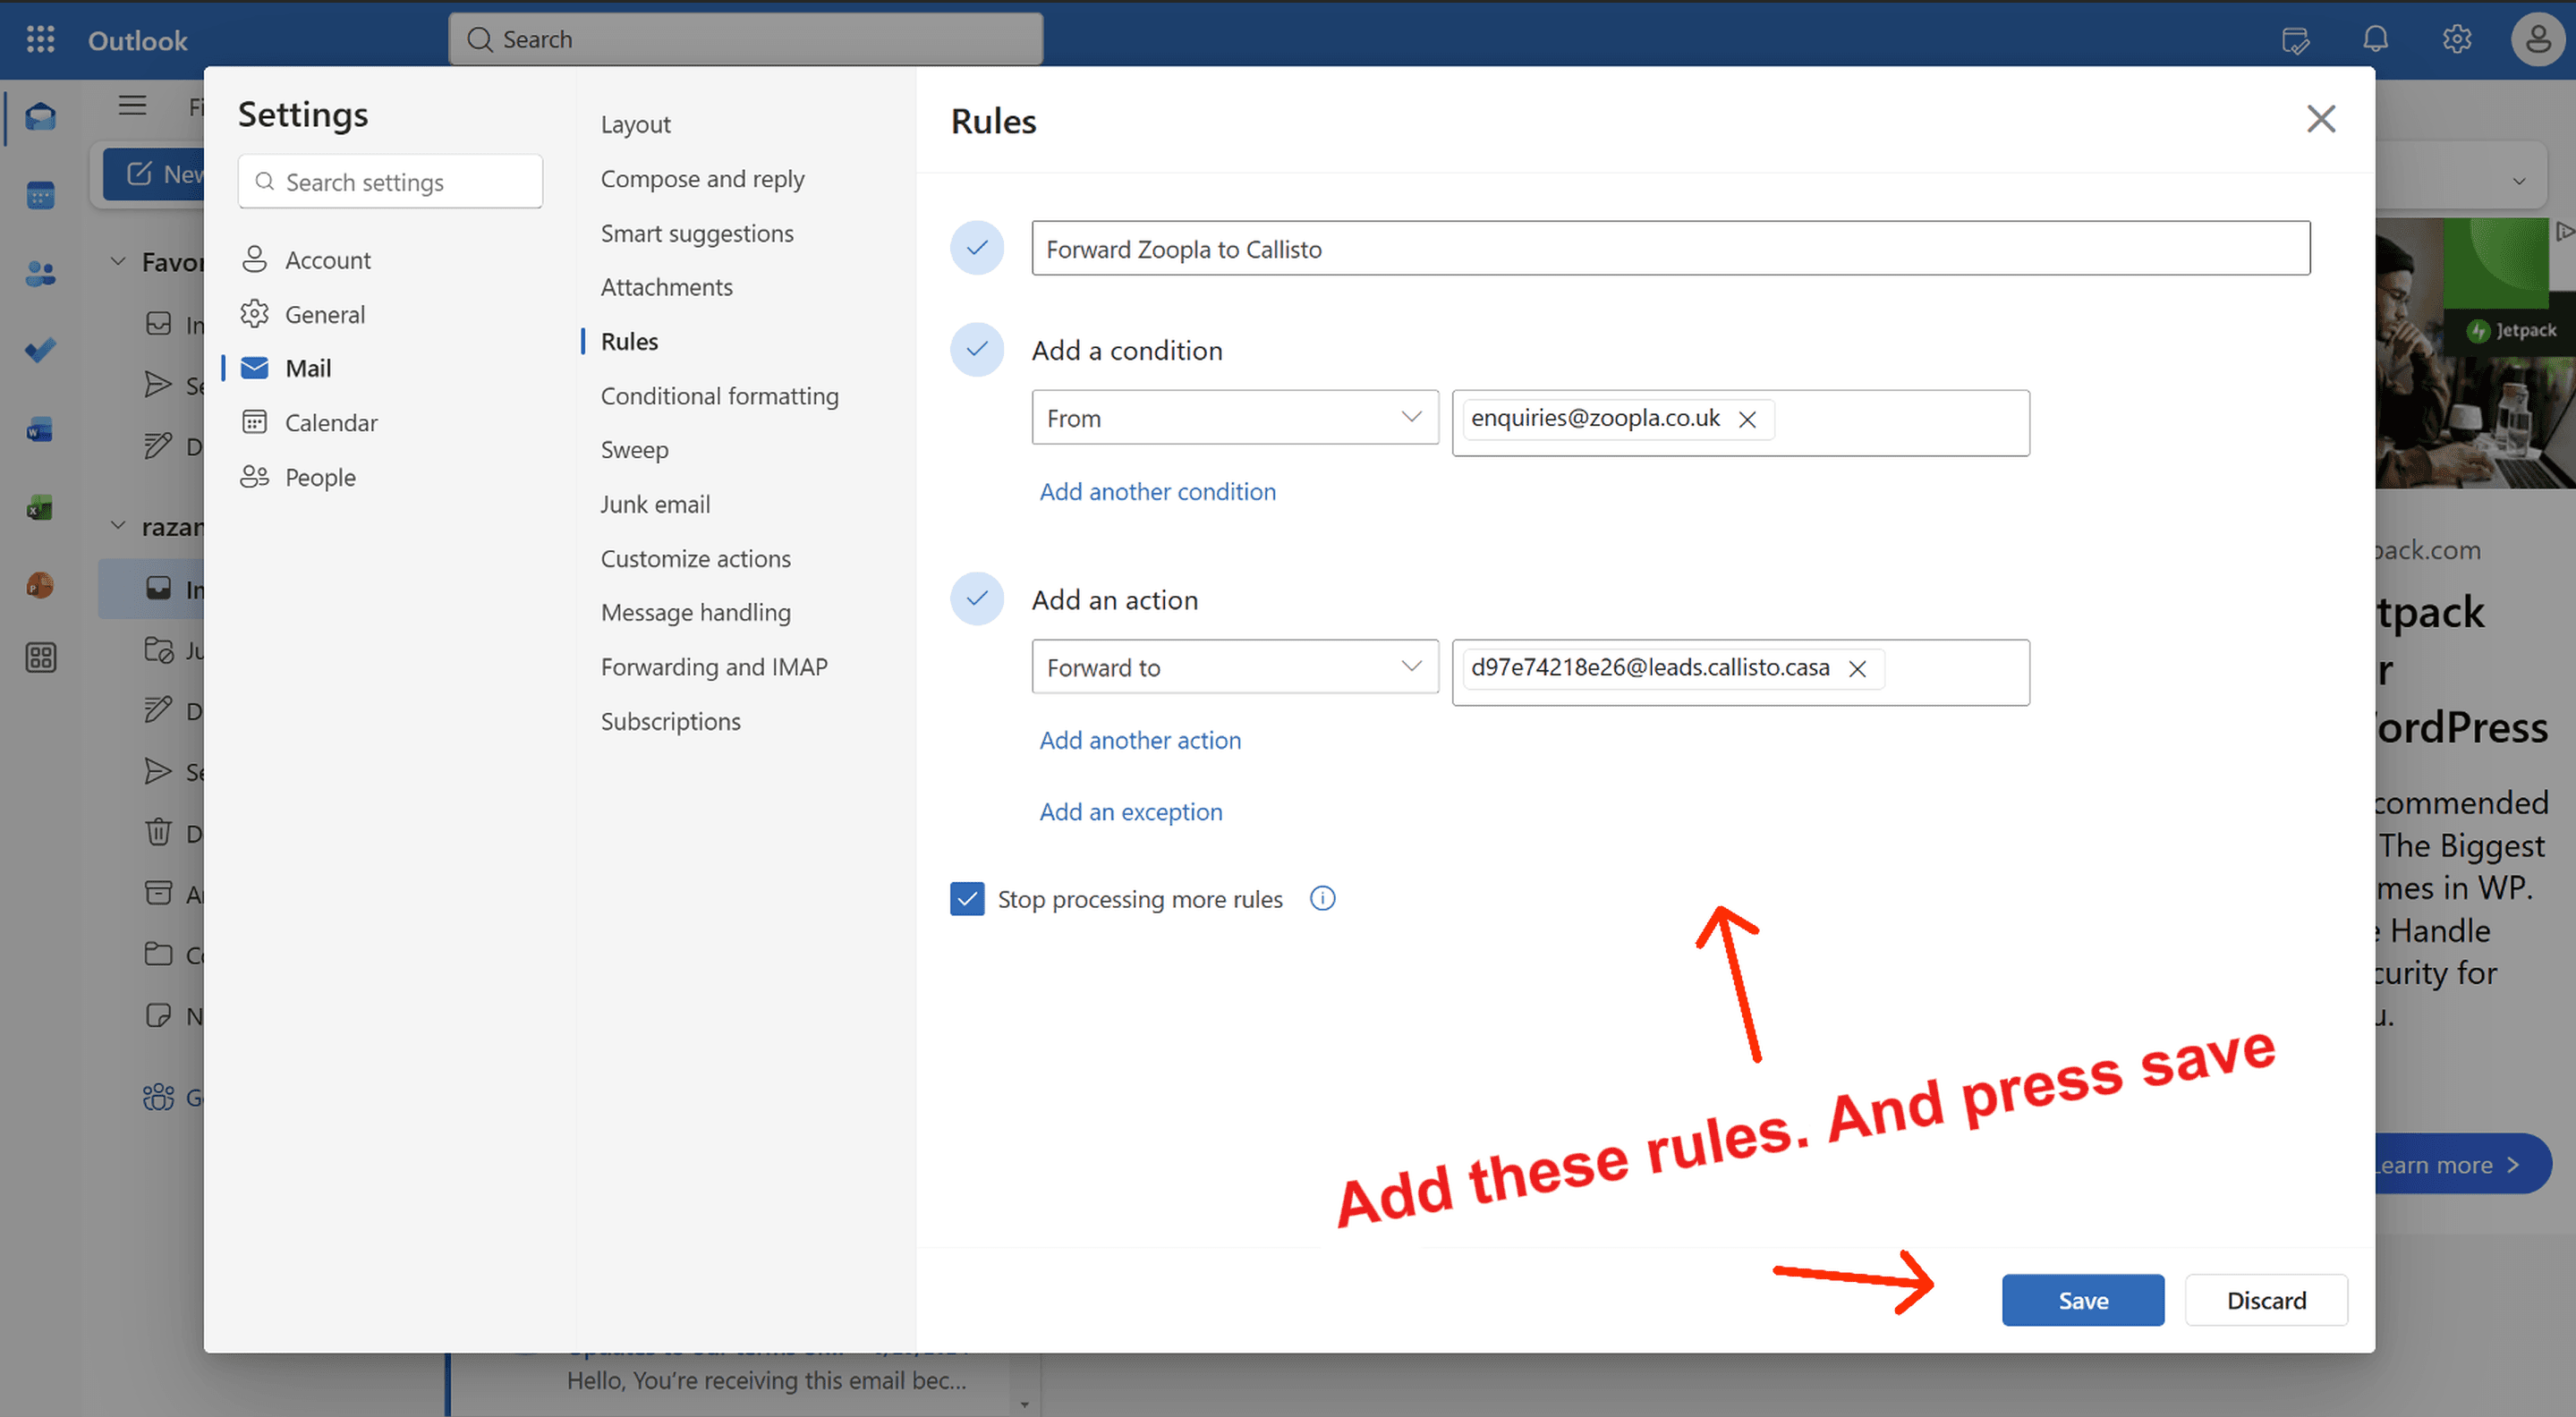Click Add an exception link
This screenshot has width=2576, height=1417.
click(1130, 811)
